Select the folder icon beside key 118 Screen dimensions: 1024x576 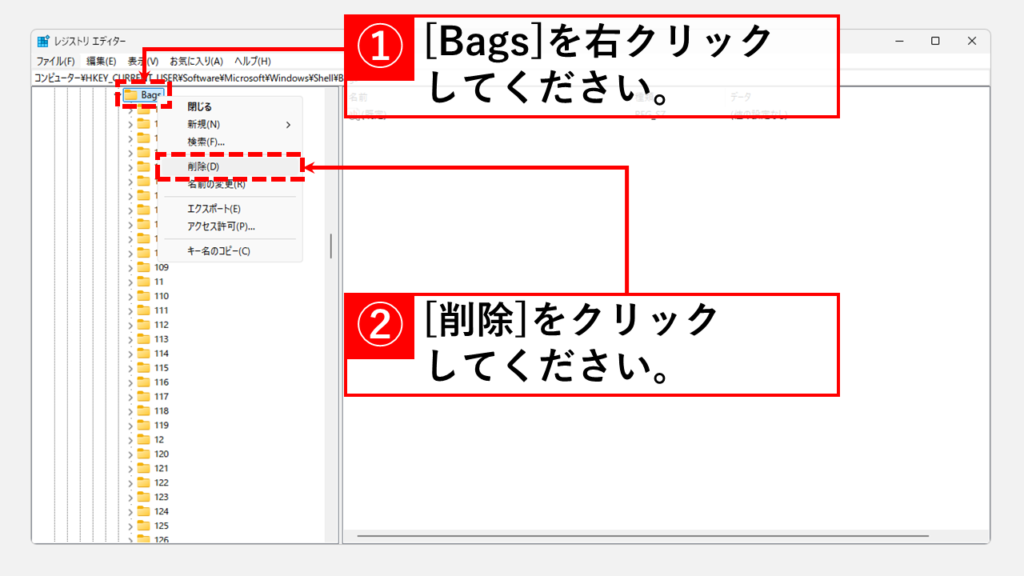tap(144, 411)
